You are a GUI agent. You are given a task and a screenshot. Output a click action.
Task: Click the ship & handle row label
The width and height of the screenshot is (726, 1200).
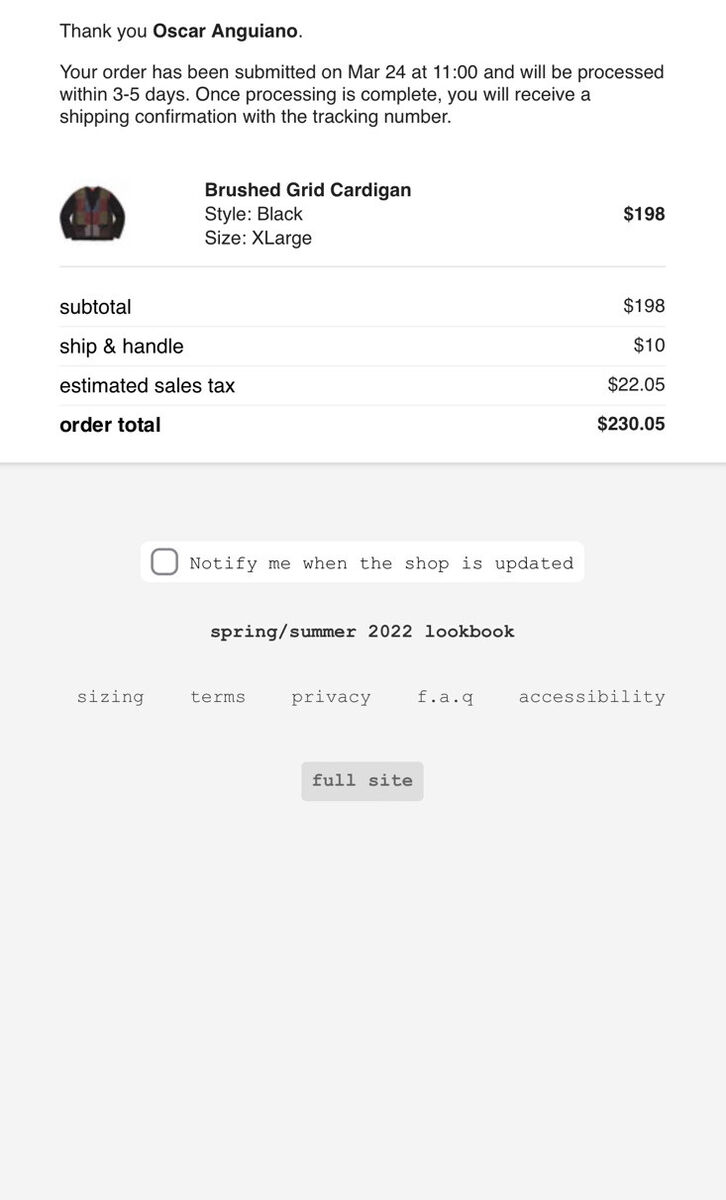click(122, 346)
